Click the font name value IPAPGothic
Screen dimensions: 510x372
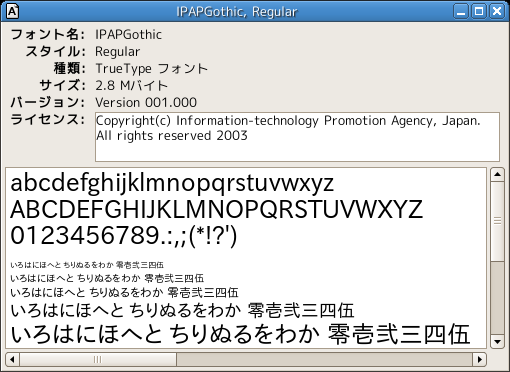129,35
